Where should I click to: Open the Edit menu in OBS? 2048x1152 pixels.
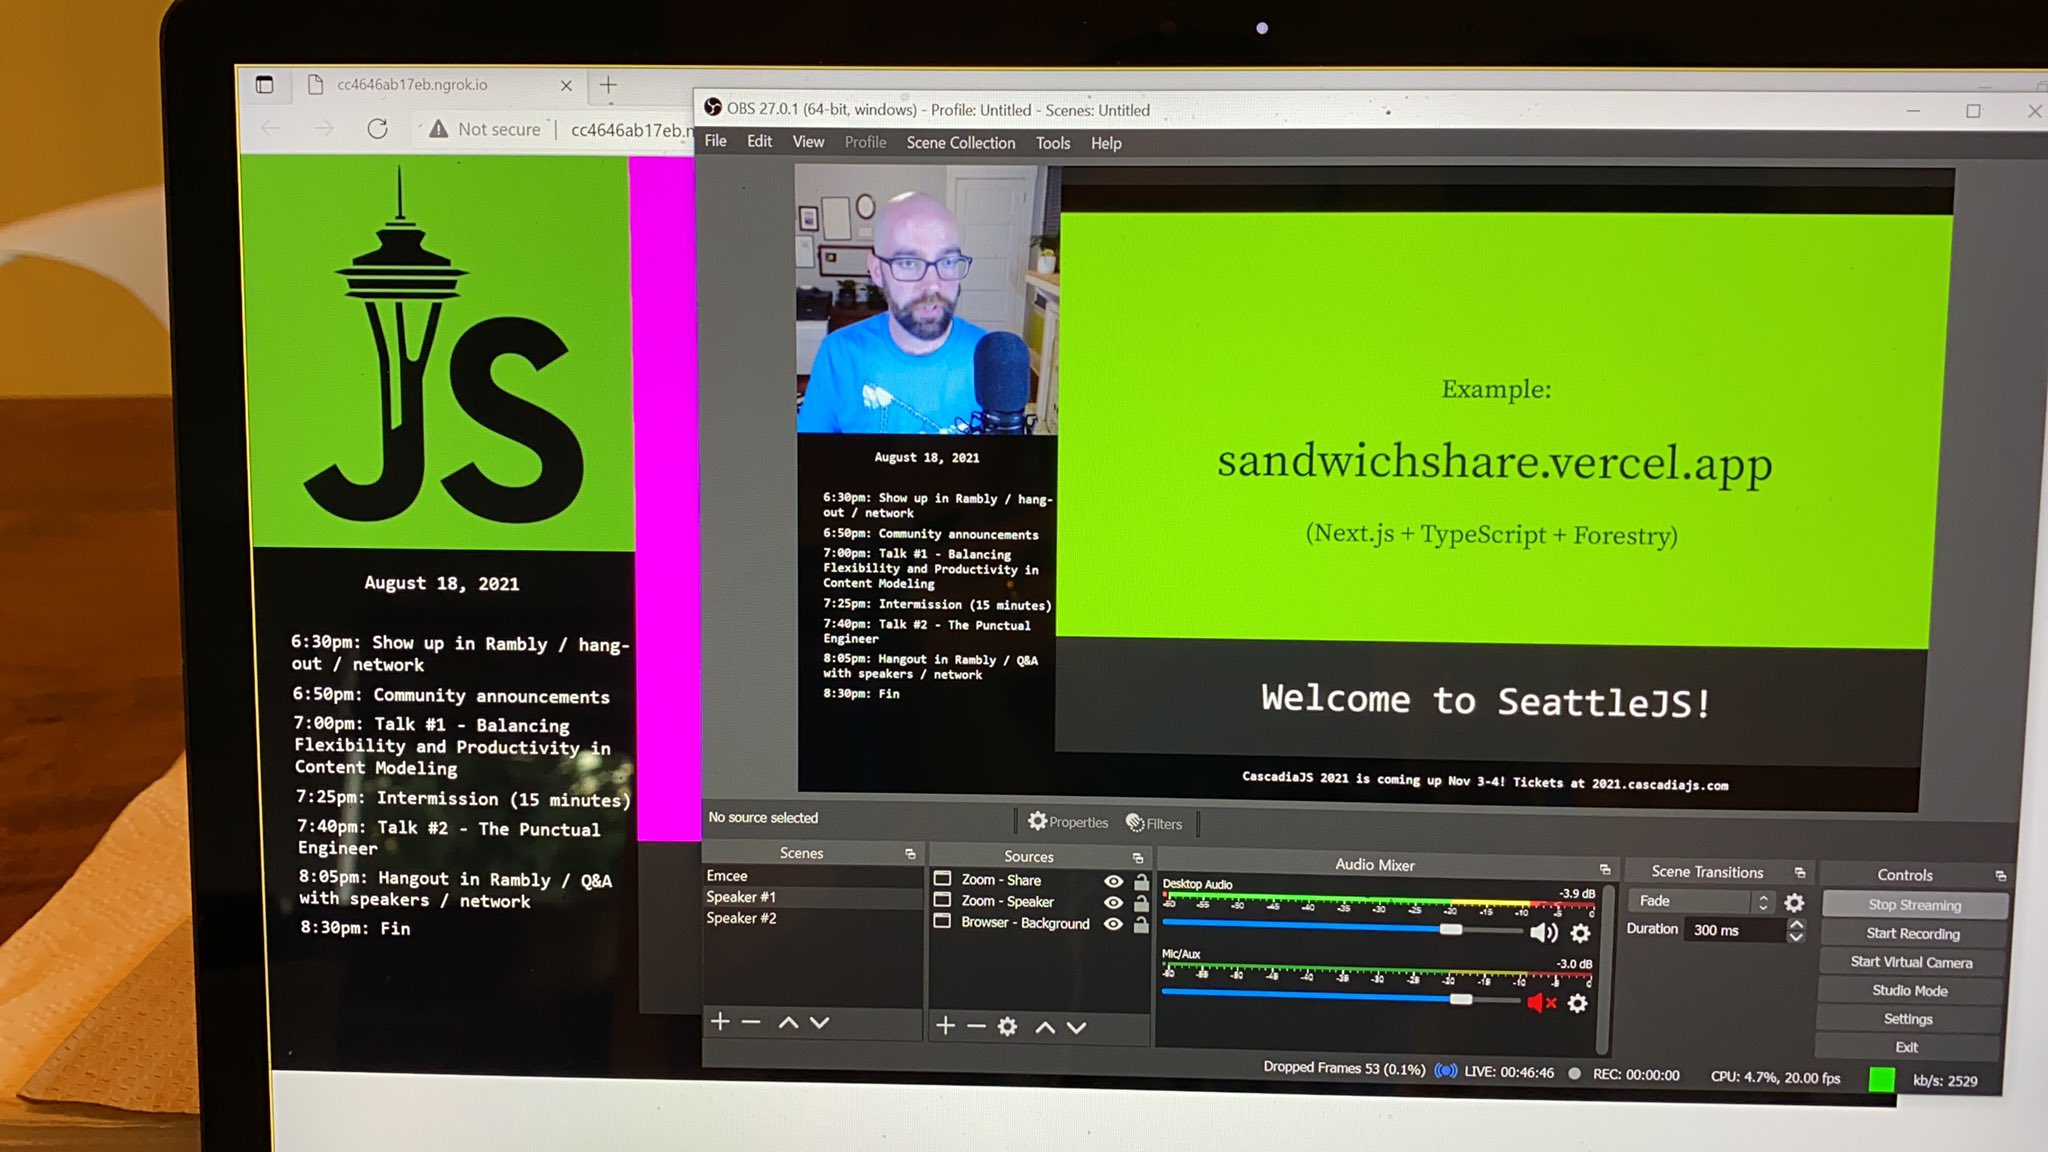coord(760,141)
